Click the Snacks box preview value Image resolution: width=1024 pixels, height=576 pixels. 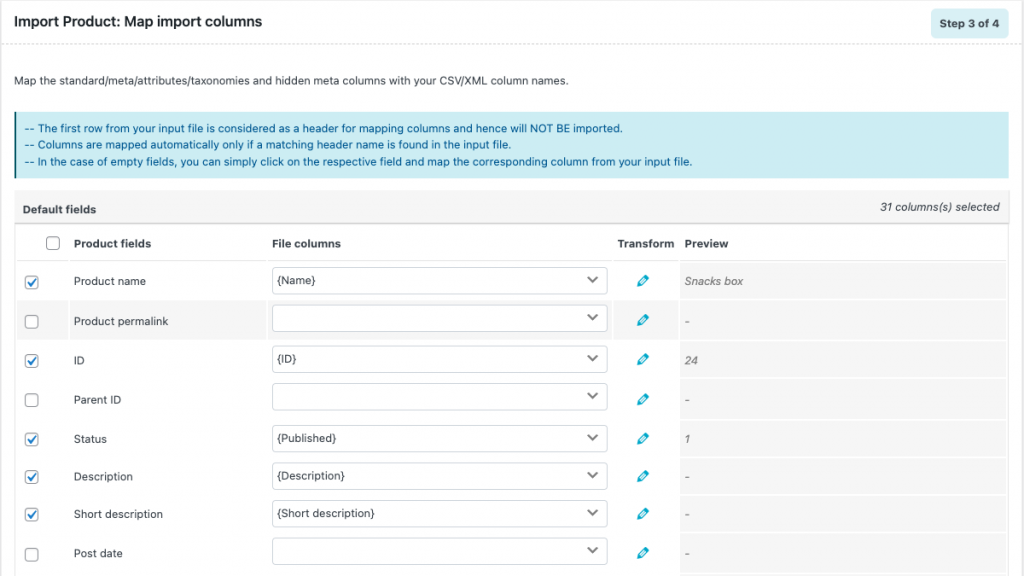click(x=714, y=281)
